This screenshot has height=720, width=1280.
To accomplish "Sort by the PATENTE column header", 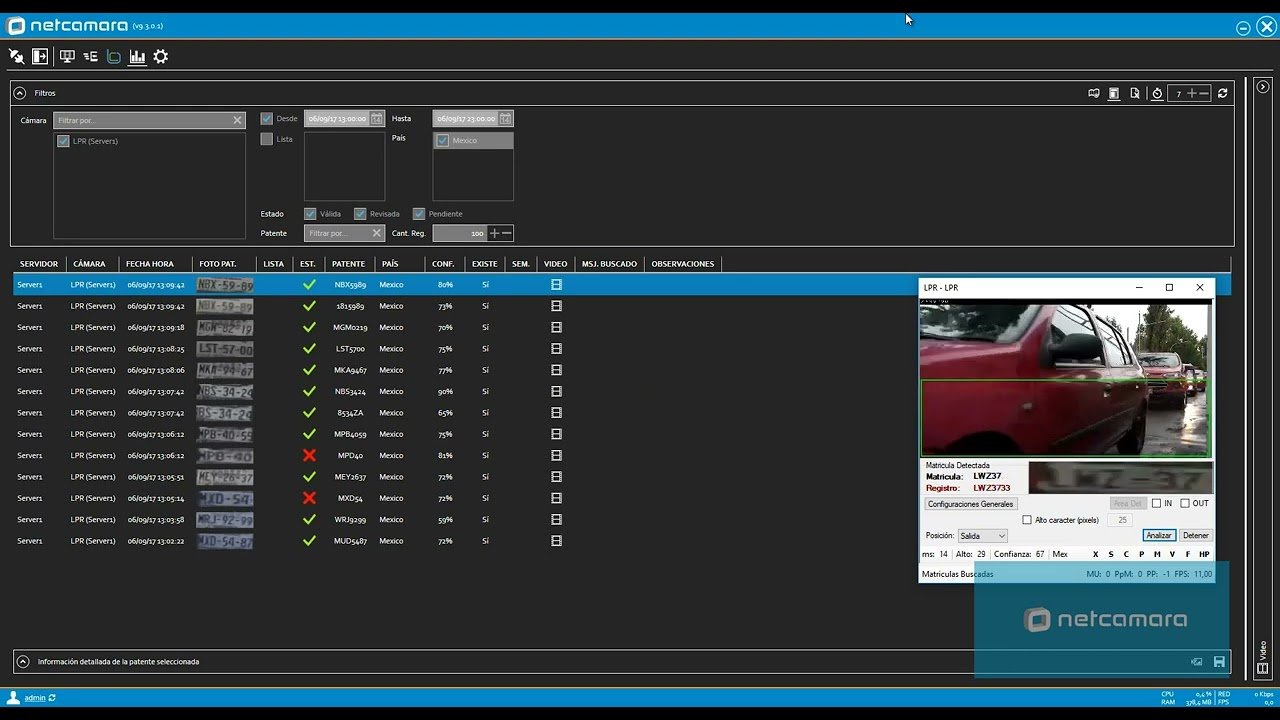I will (348, 264).
